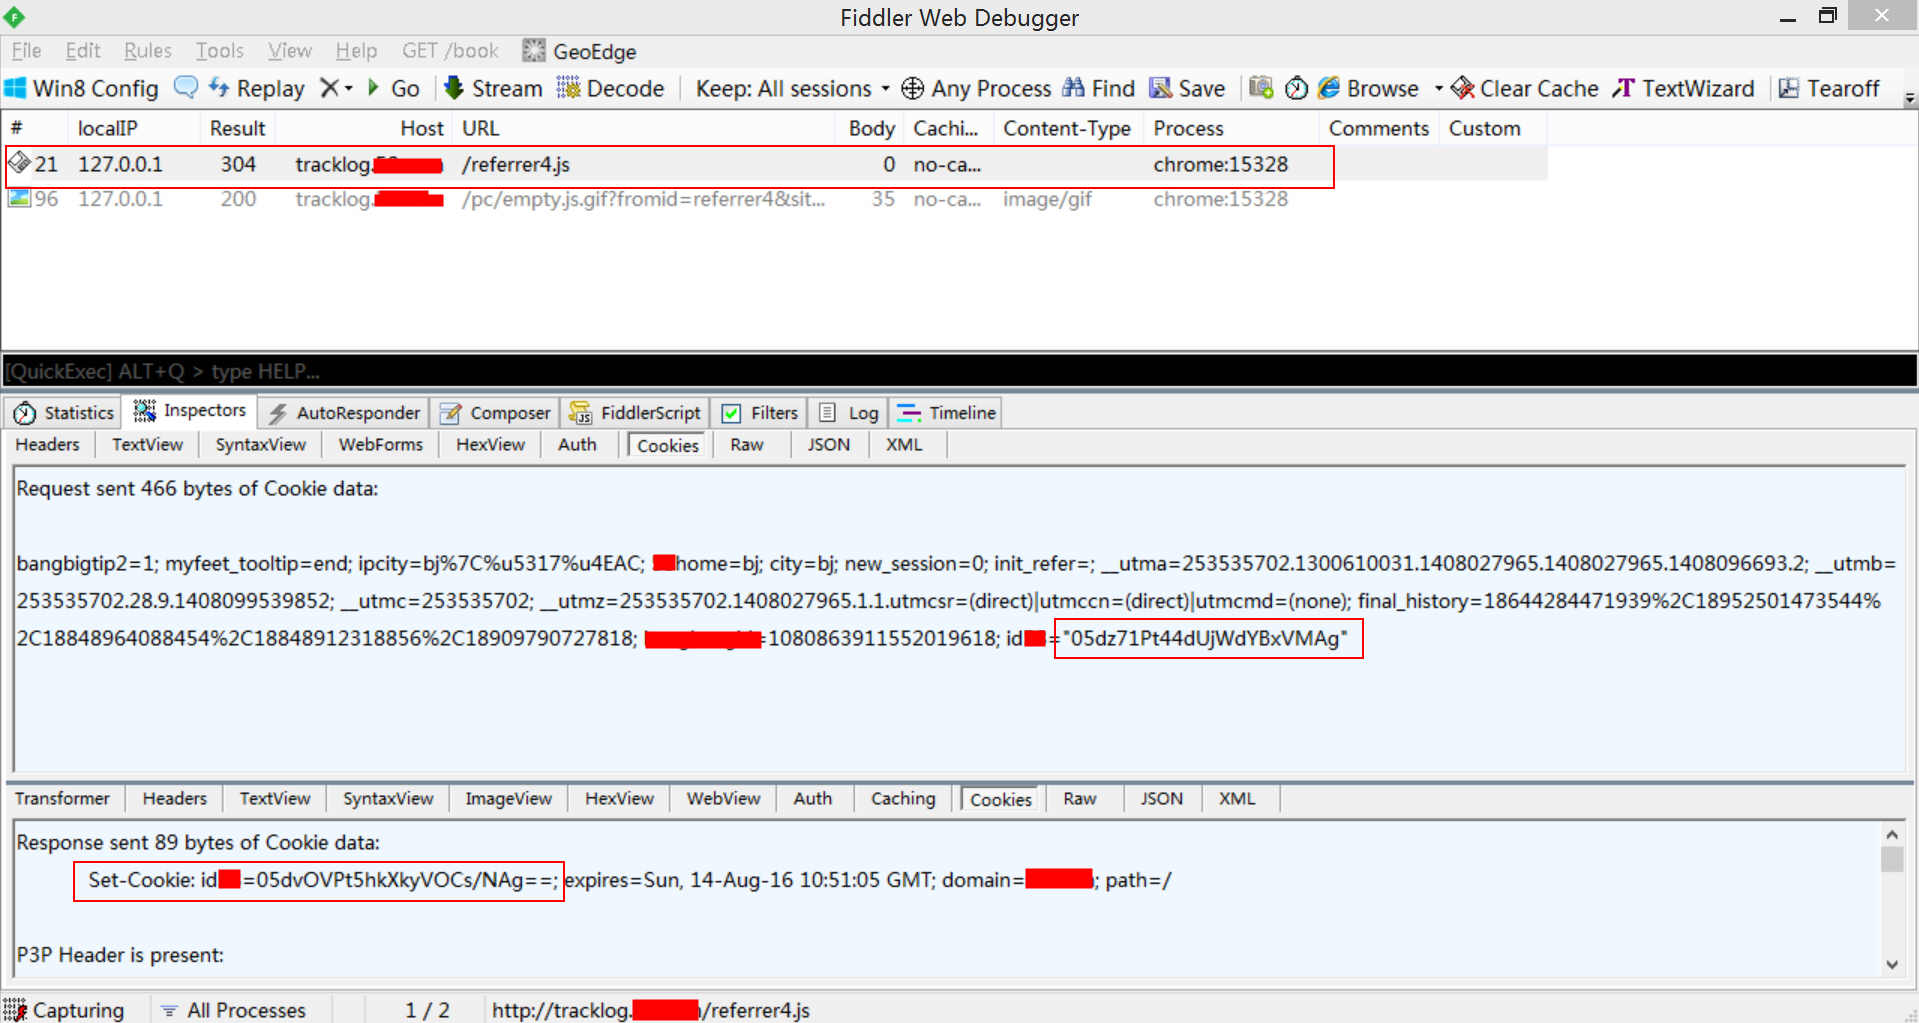Sort sessions by Result column header
Image resolution: width=1919 pixels, height=1023 pixels.
237,128
